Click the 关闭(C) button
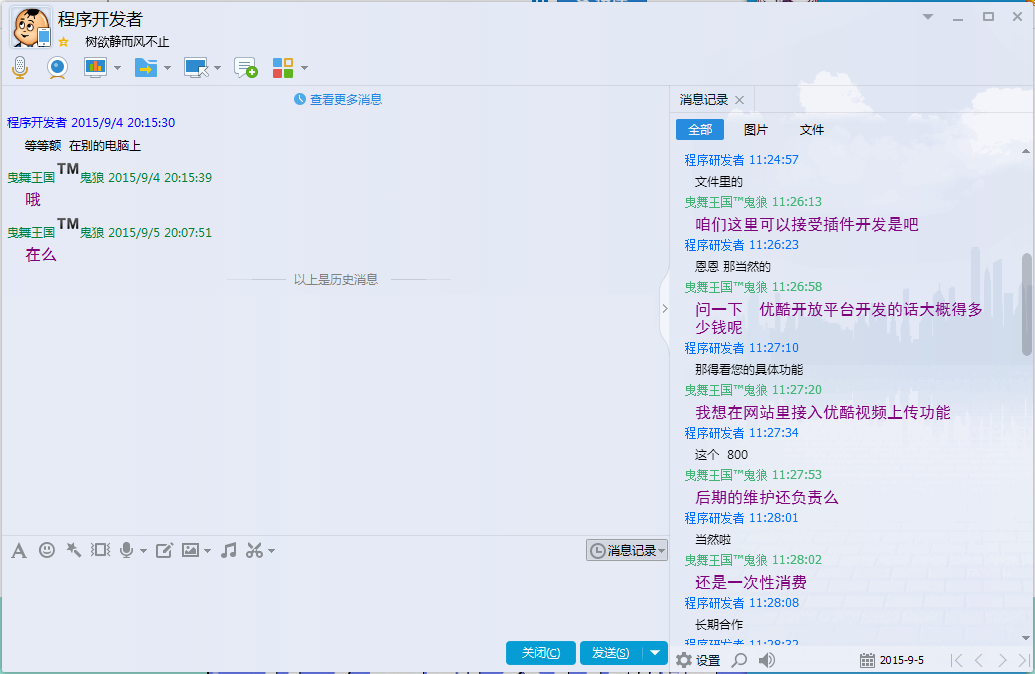Viewport: 1035px width, 674px height. point(541,653)
